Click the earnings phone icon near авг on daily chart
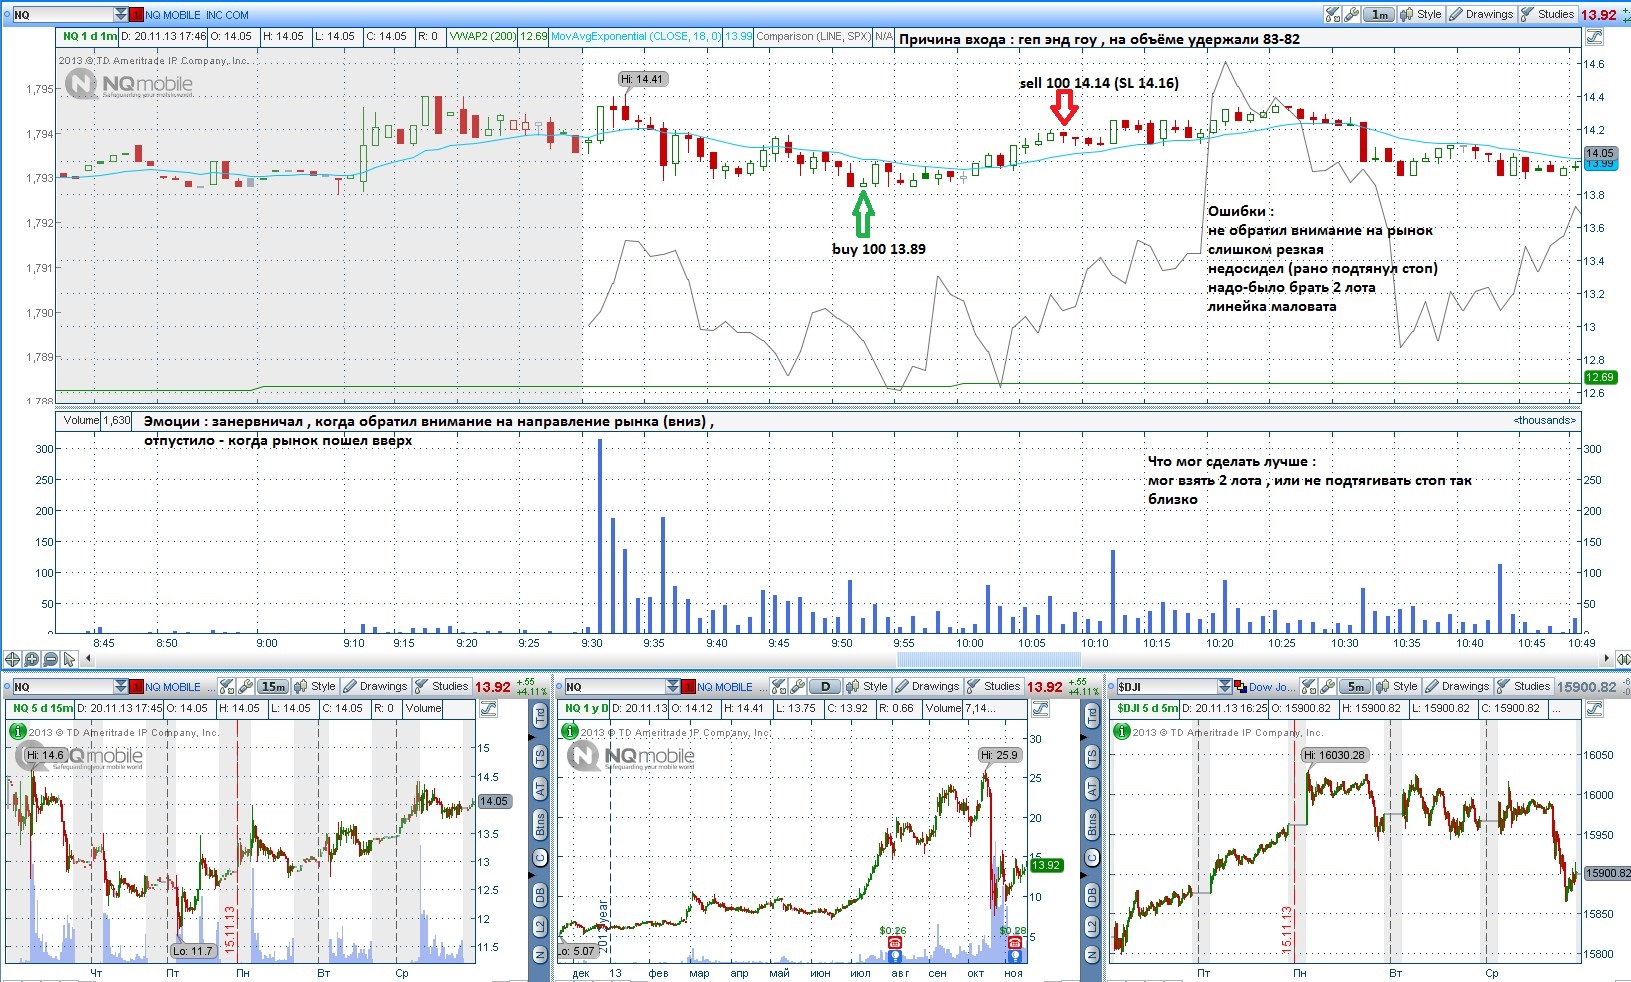 [894, 943]
